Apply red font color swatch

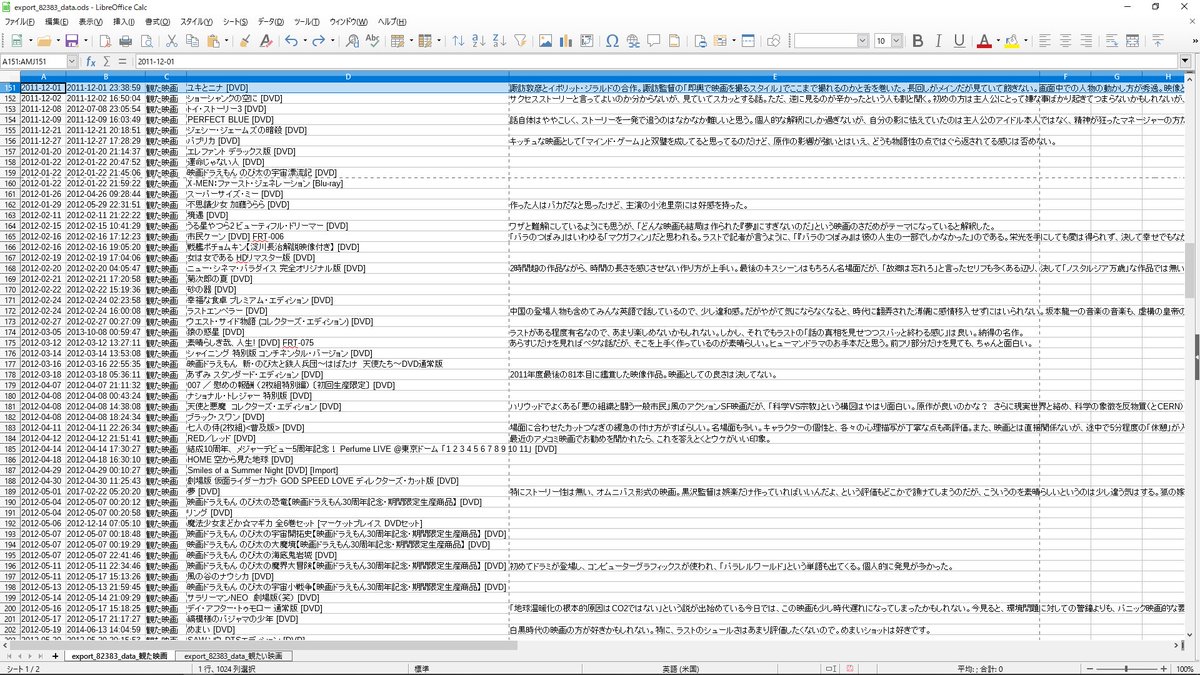(x=984, y=41)
